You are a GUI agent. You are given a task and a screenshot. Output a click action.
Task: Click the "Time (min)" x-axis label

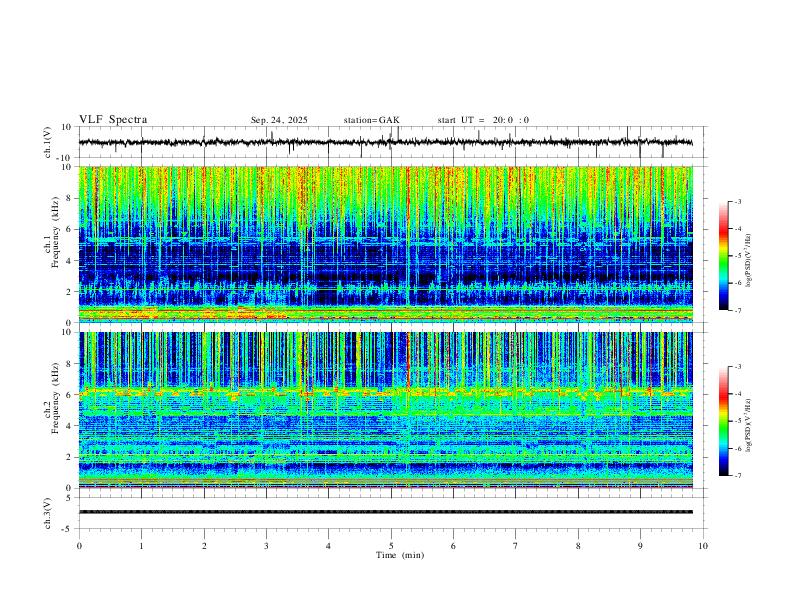pos(400,555)
